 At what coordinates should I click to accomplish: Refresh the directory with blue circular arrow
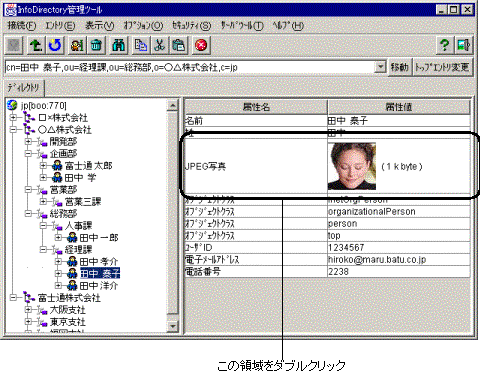[x=55, y=45]
